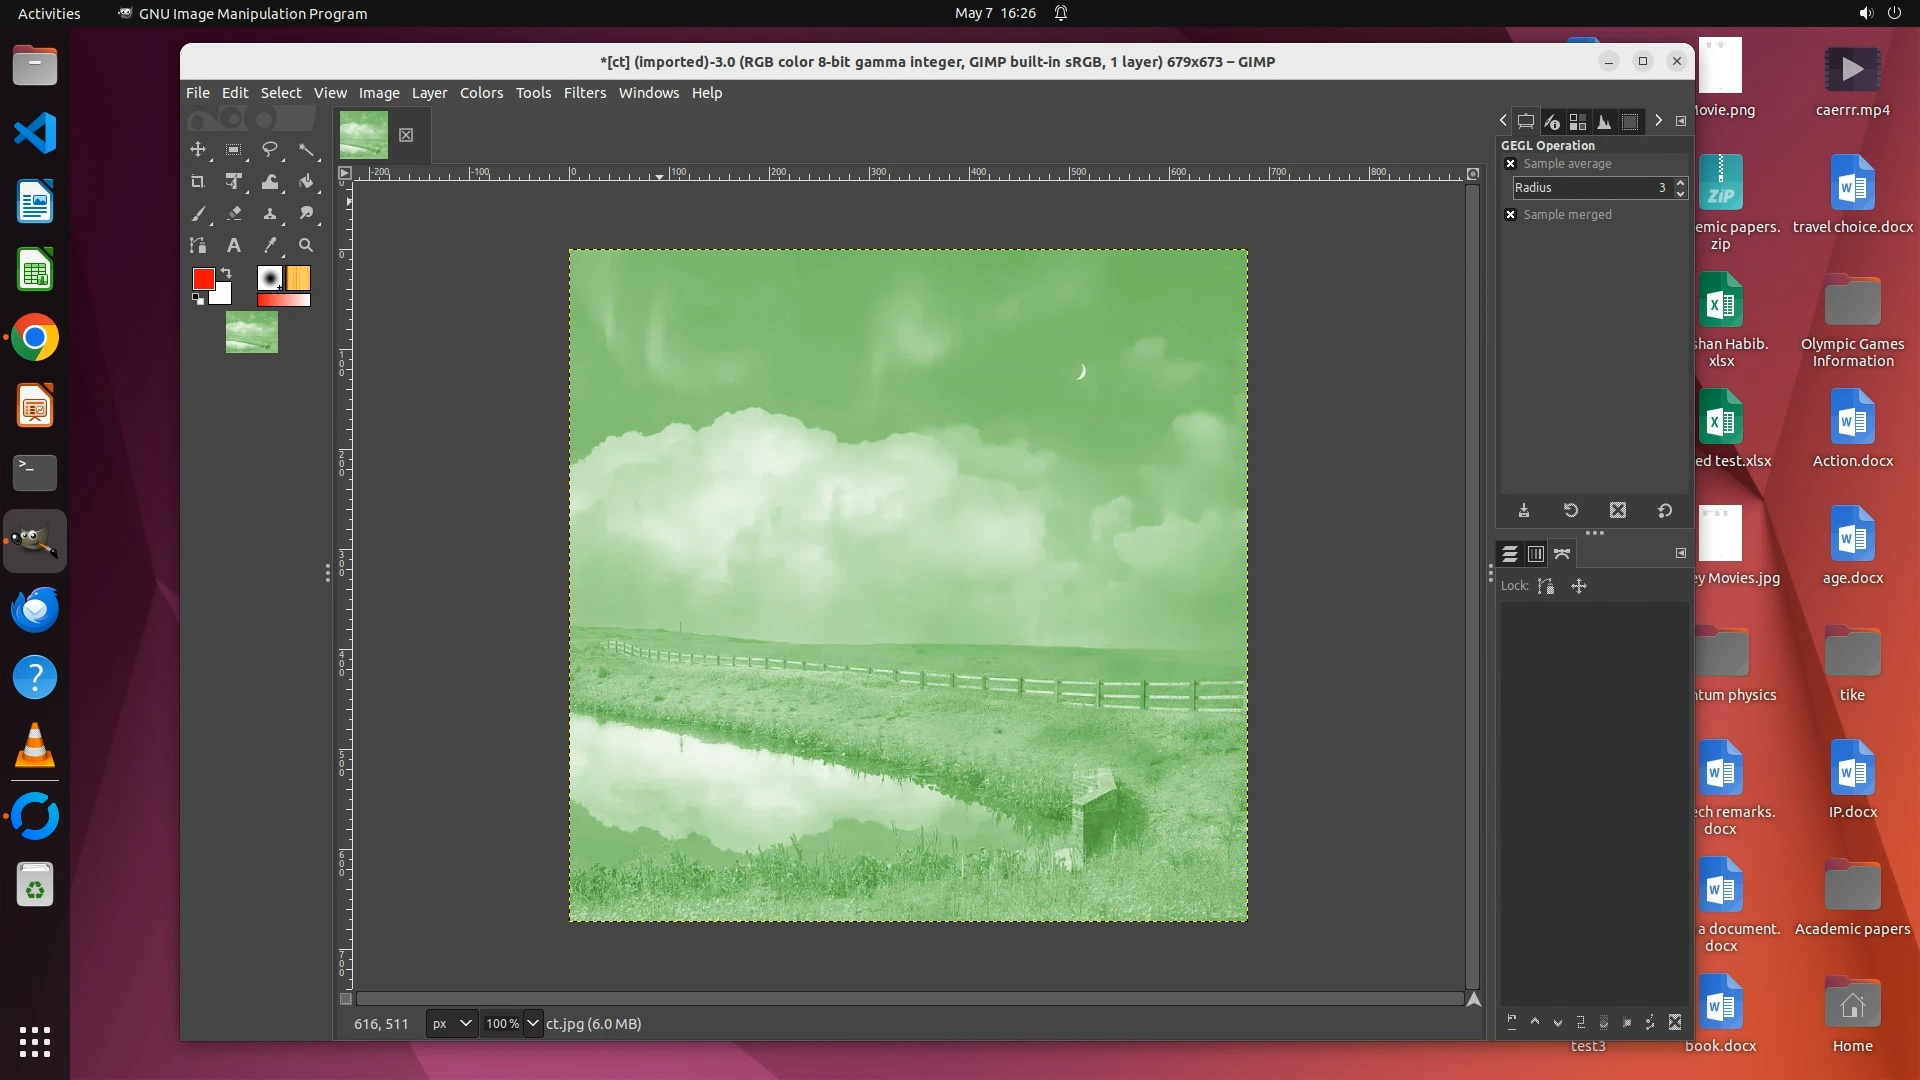Screen dimensions: 1920x1080
Task: Open the Filters menu
Action: click(x=584, y=93)
